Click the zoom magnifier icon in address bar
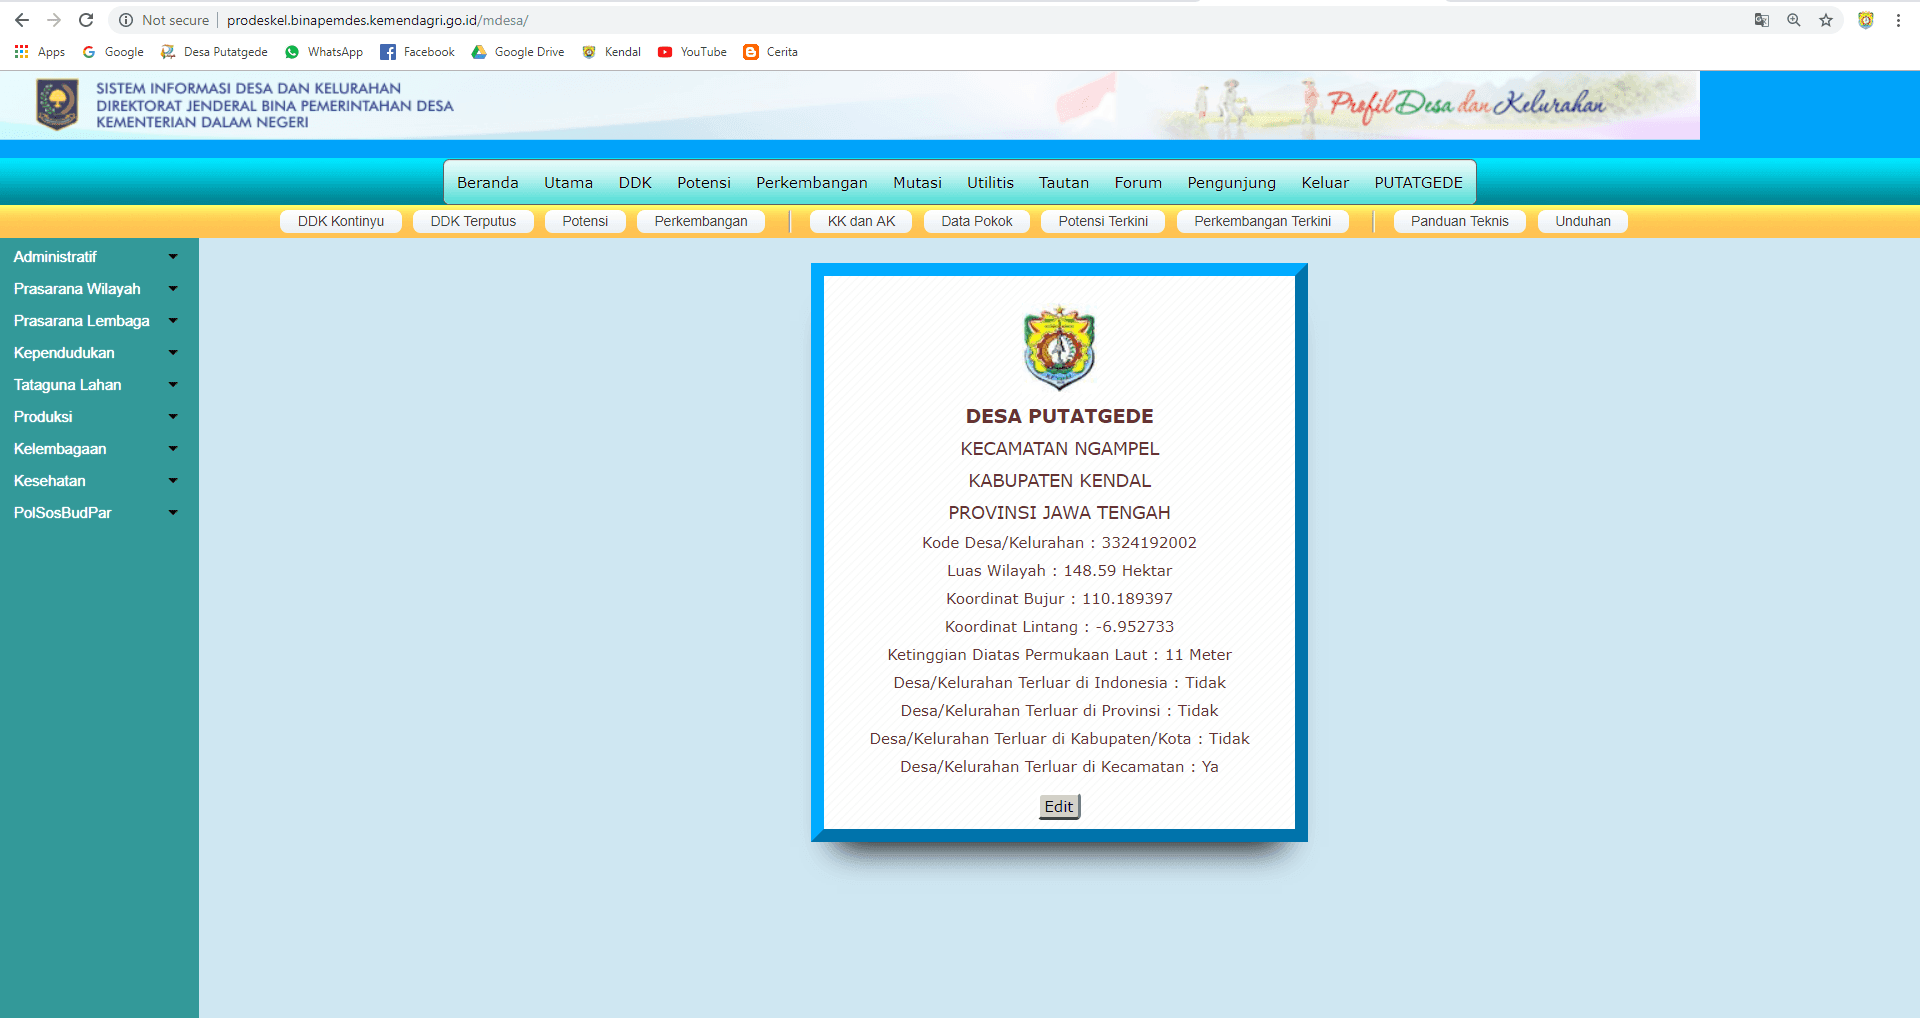The width and height of the screenshot is (1920, 1018). point(1794,20)
